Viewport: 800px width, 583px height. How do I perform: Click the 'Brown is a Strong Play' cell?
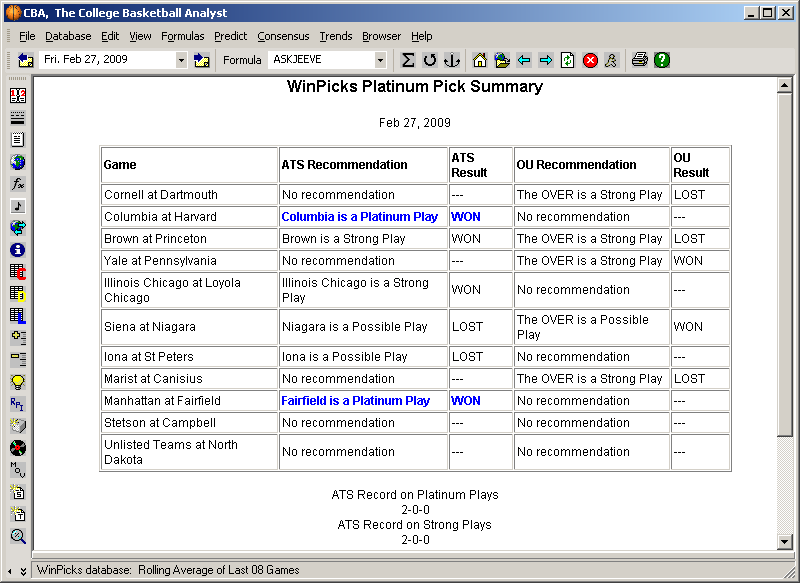point(363,239)
